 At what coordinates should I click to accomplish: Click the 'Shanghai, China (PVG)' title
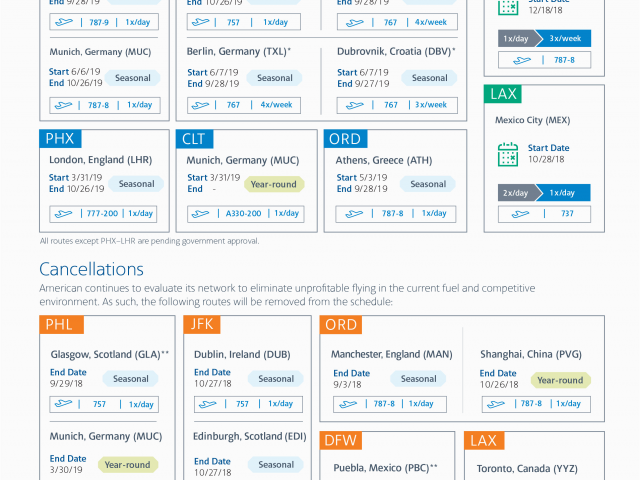pyautogui.click(x=531, y=354)
